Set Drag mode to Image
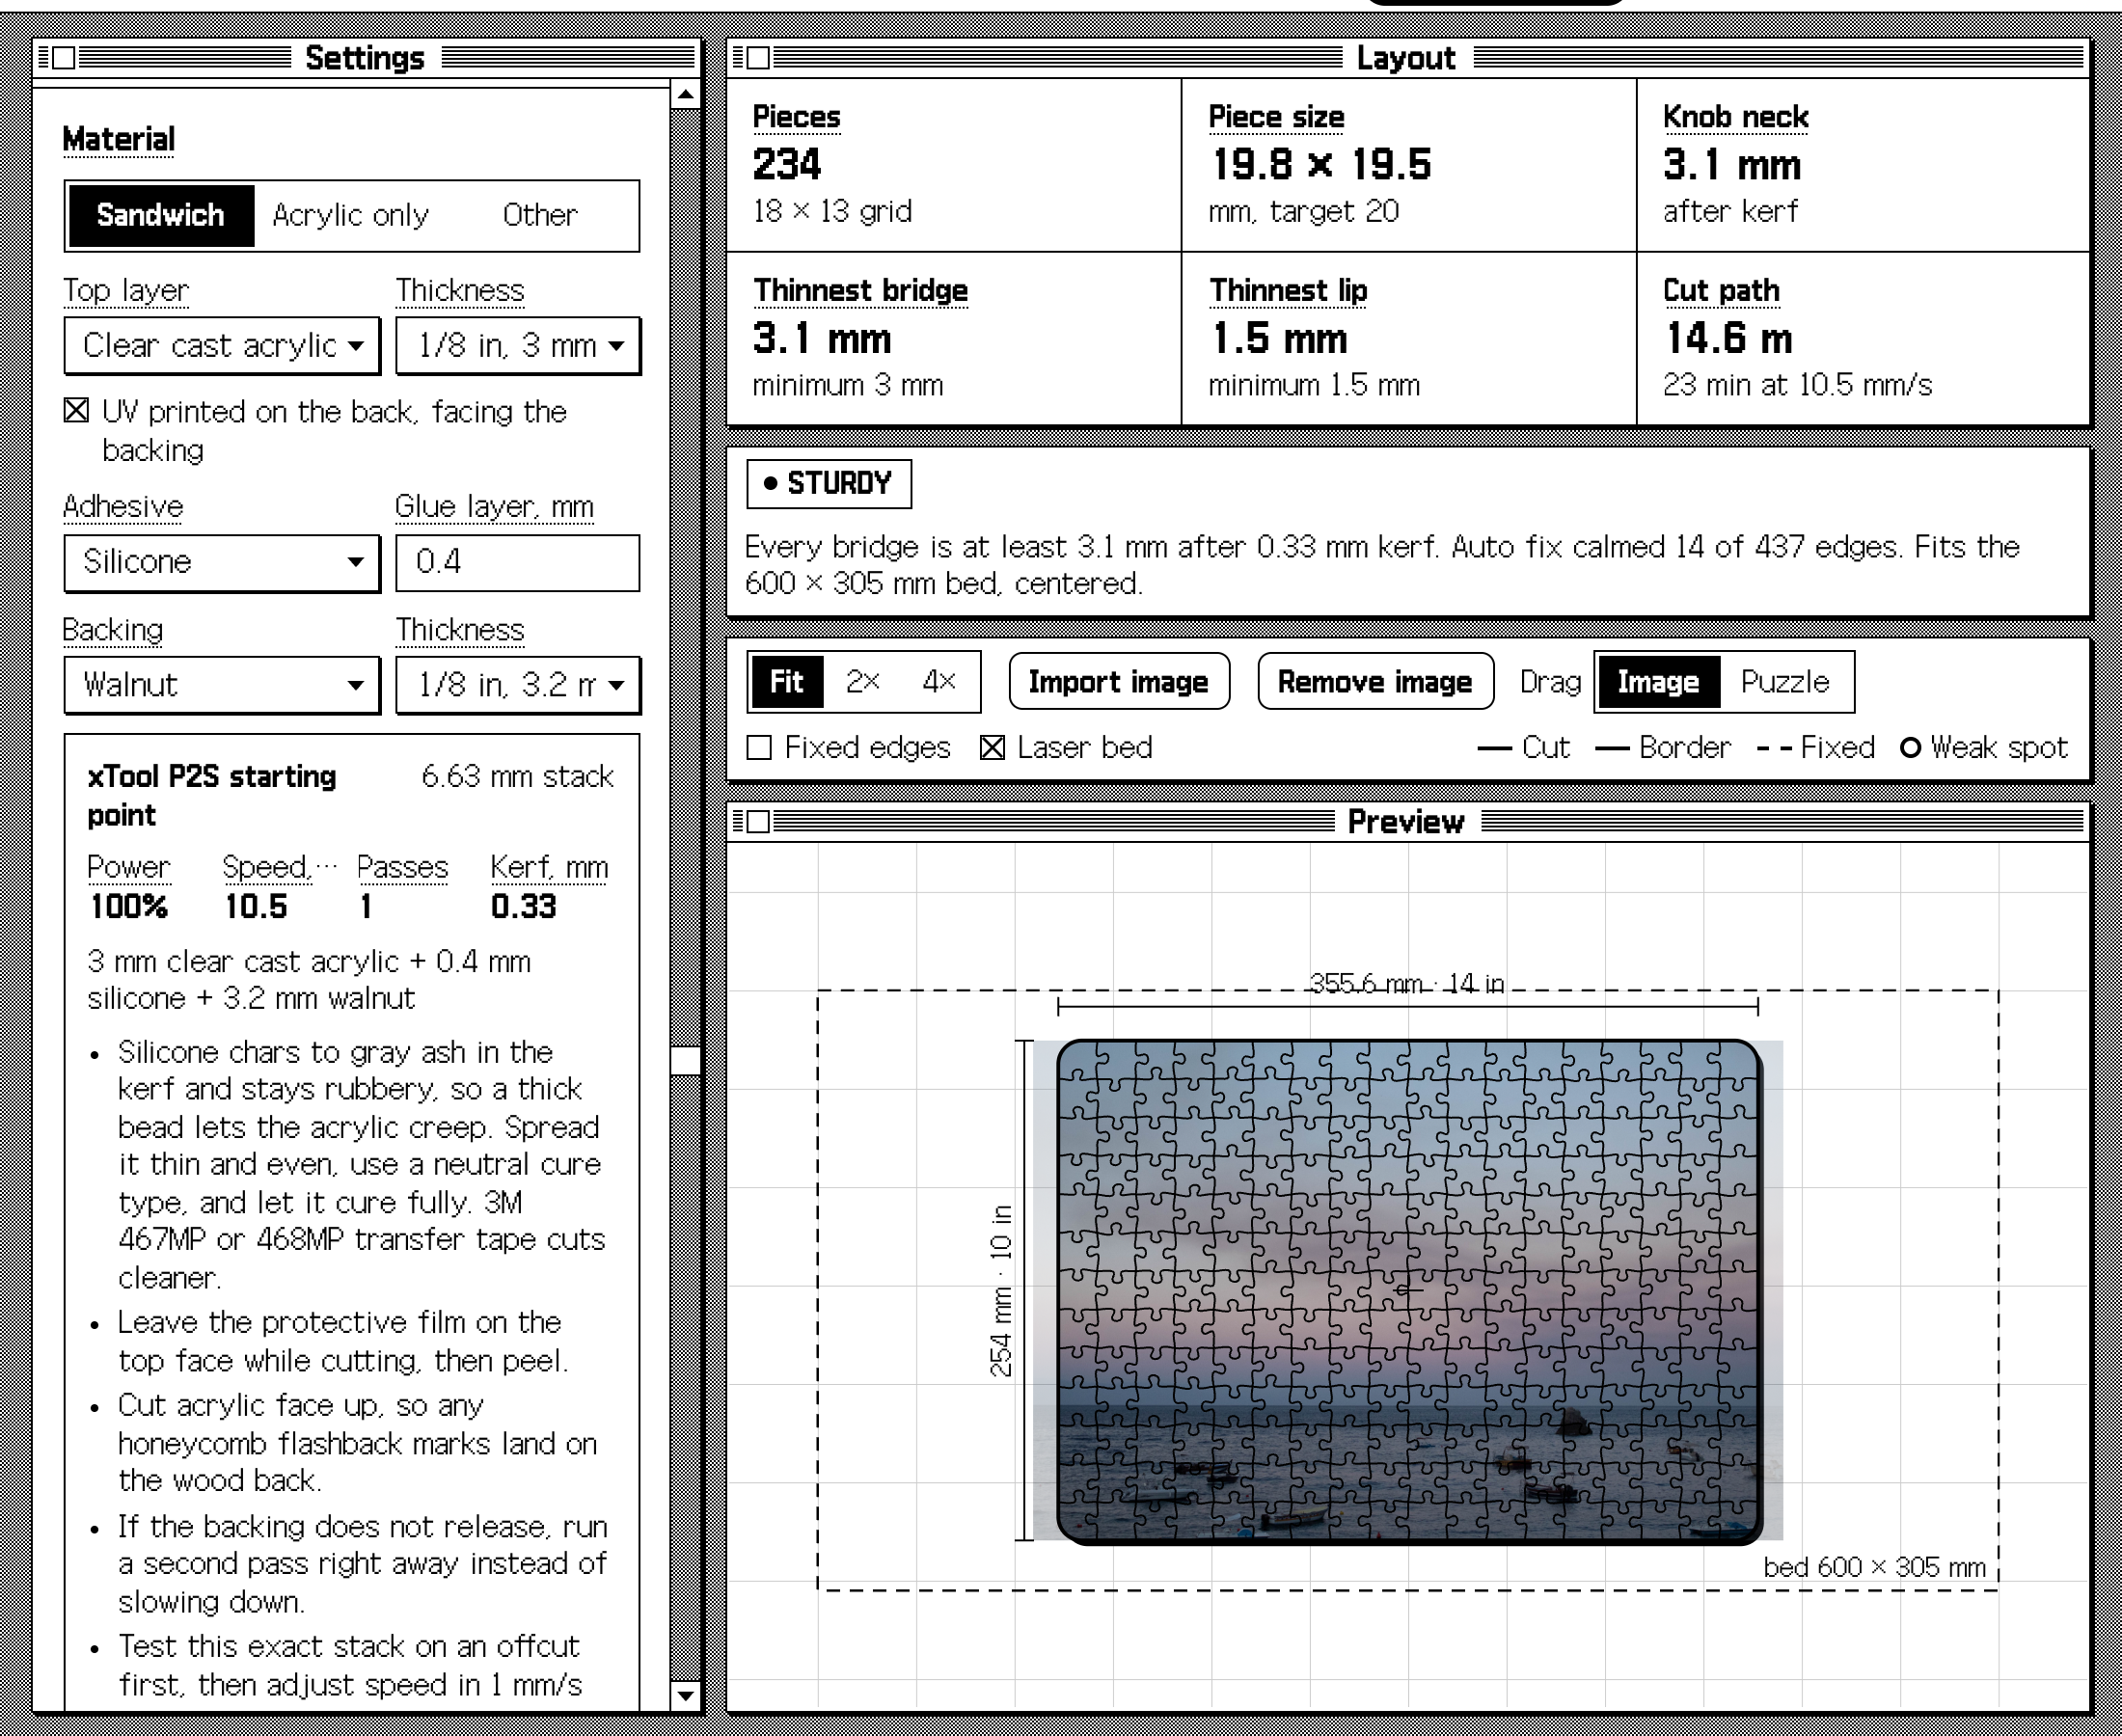Image resolution: width=2122 pixels, height=1736 pixels. click(x=1658, y=682)
